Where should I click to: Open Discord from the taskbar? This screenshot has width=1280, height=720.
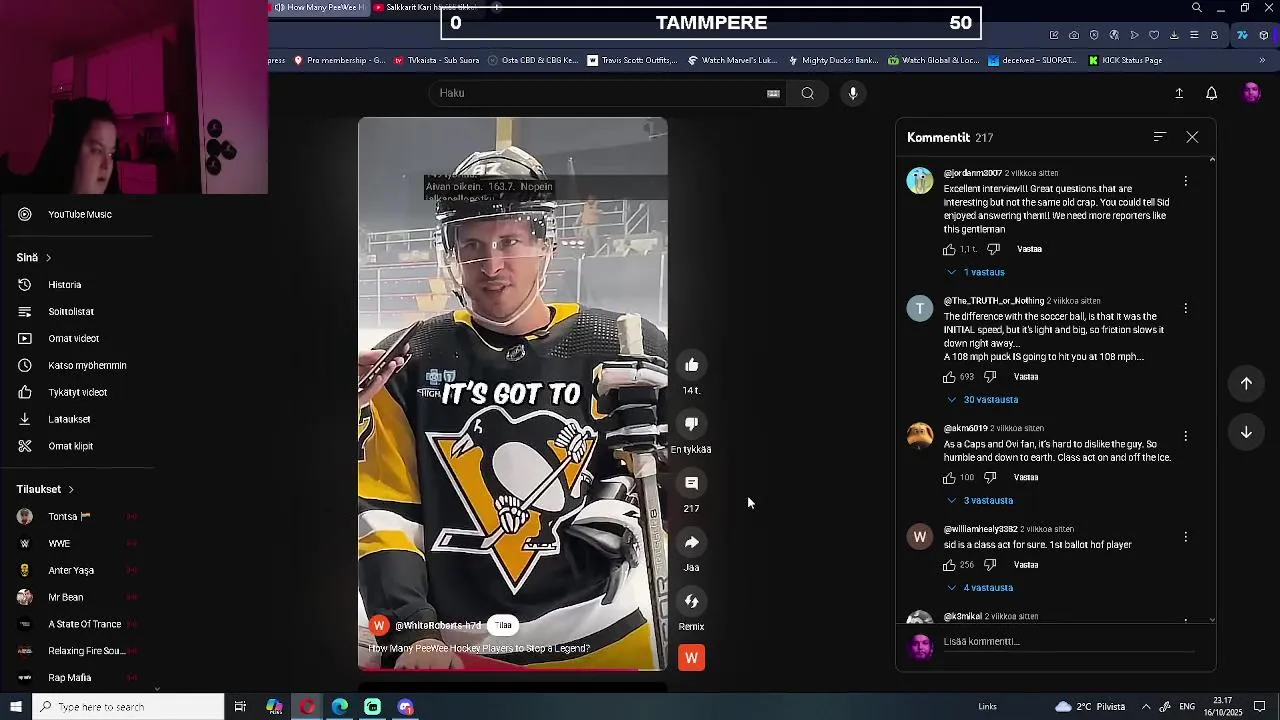(406, 707)
